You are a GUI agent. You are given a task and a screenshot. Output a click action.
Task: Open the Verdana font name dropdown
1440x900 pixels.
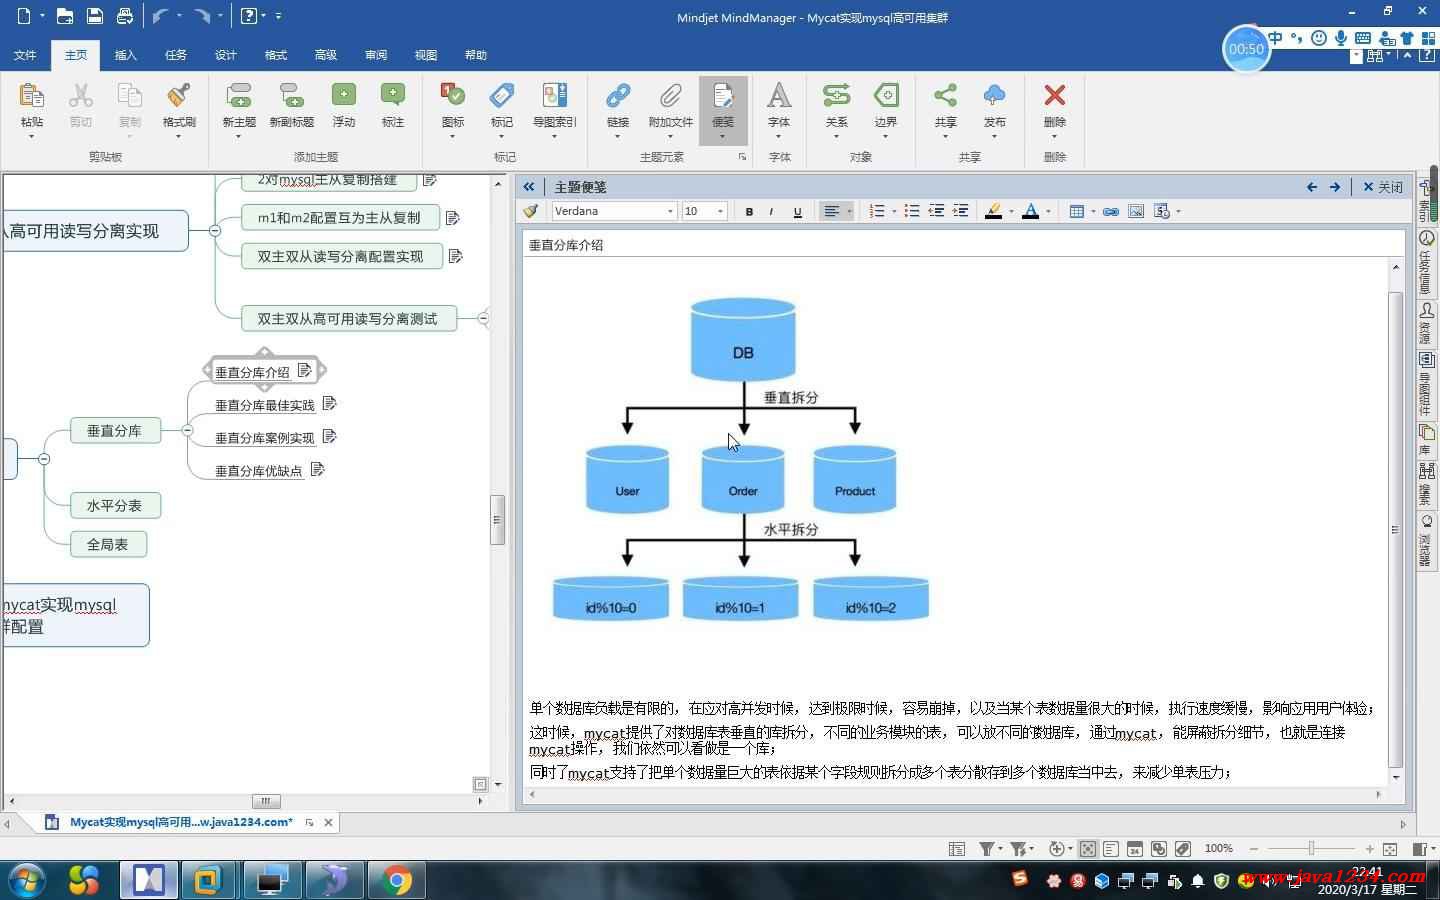(x=670, y=211)
